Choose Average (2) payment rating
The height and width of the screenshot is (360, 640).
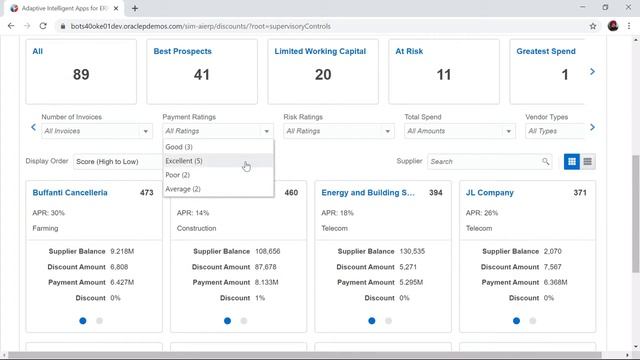coord(218,189)
